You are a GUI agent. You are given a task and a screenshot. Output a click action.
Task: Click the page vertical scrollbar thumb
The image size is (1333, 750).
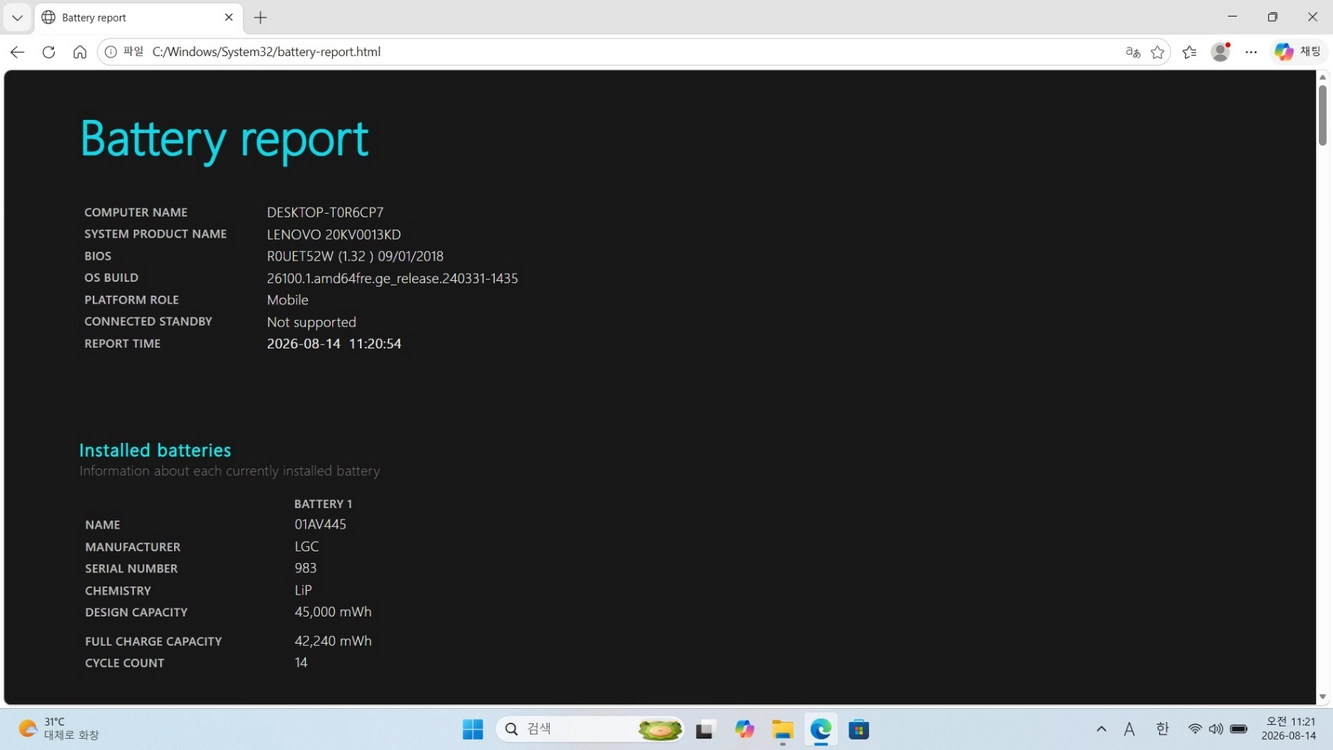[x=1322, y=116]
